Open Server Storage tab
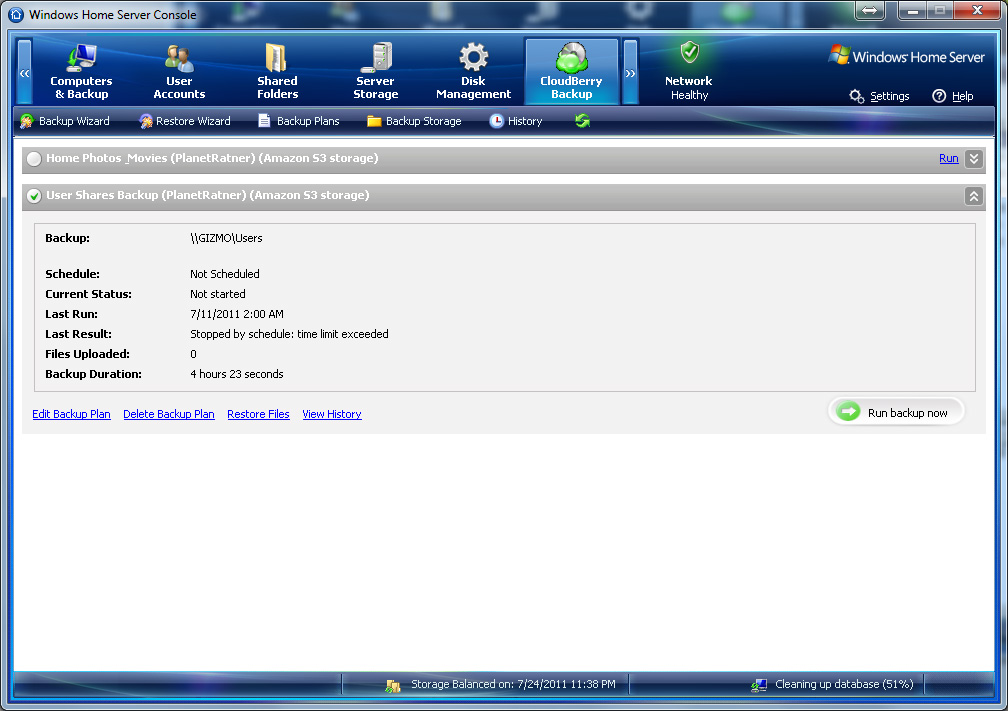Screen dimensions: 1008x711 pyautogui.click(x=375, y=71)
